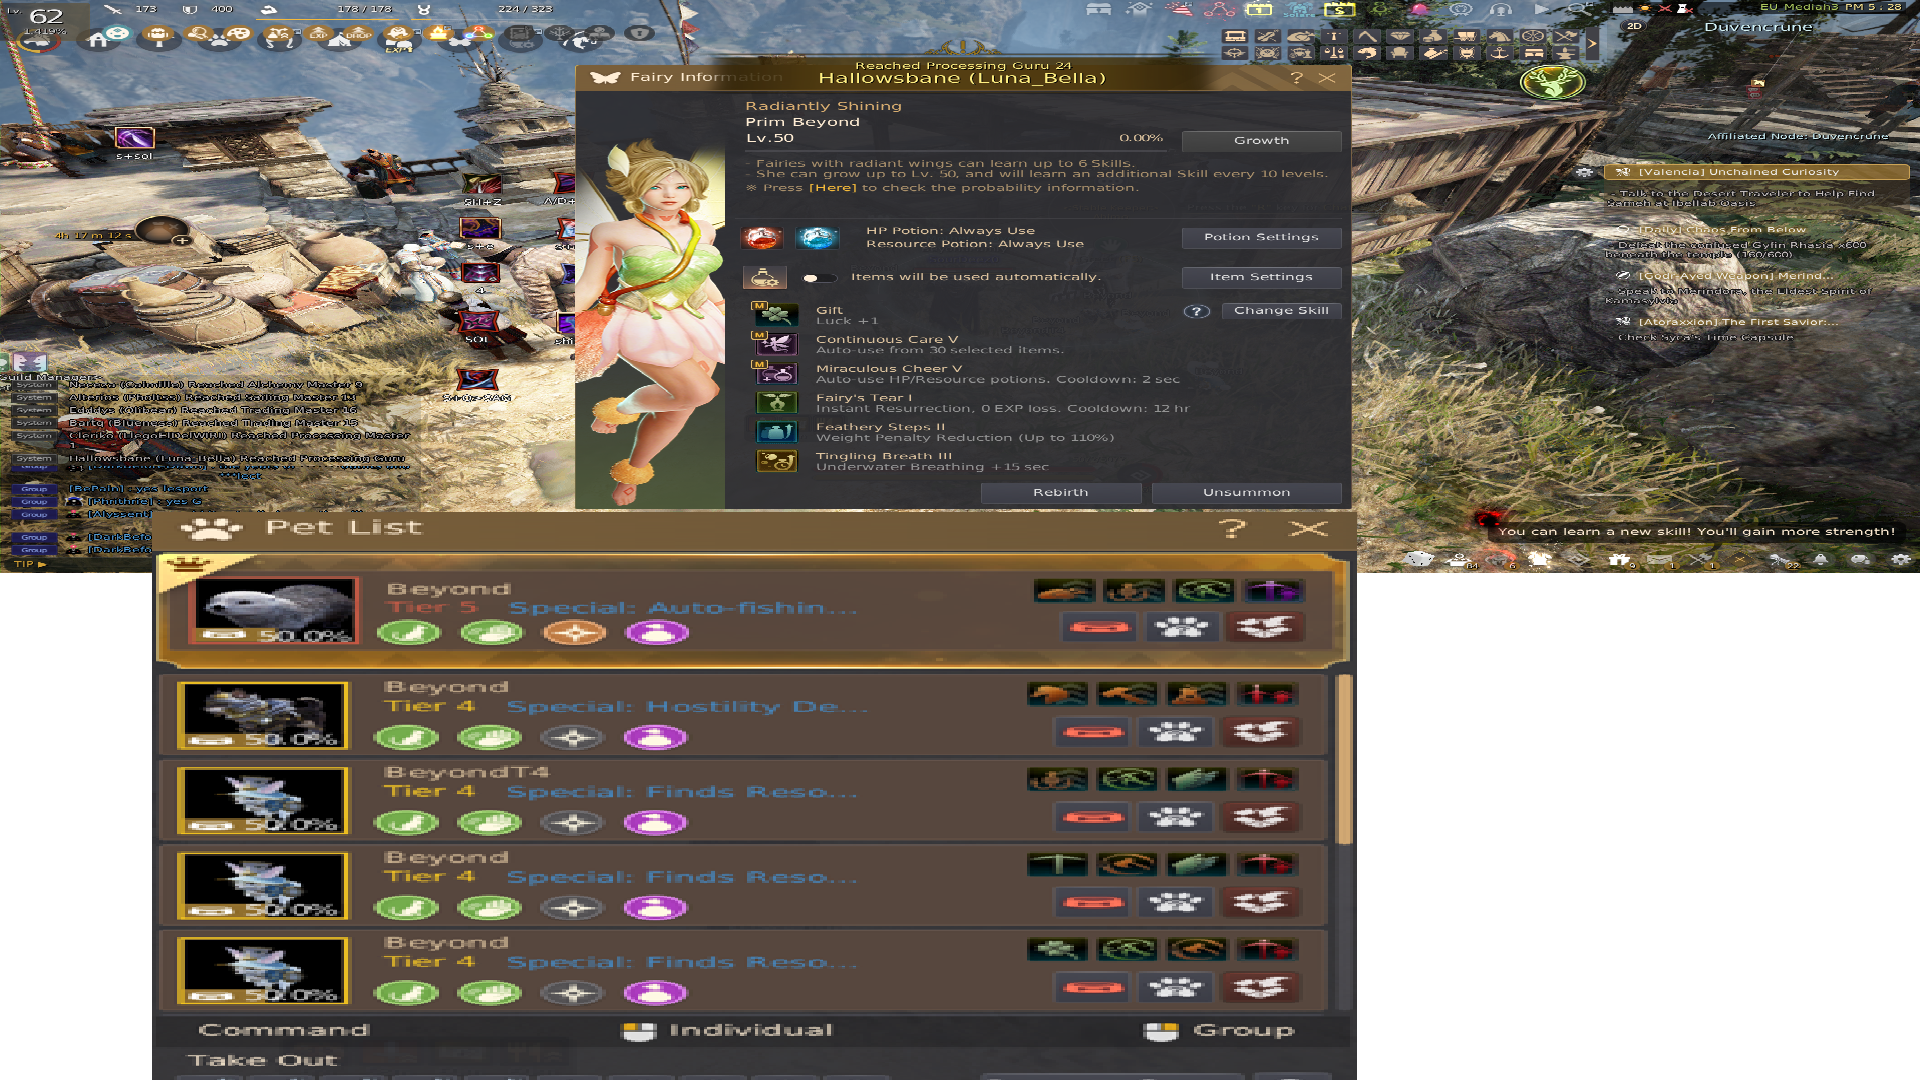The width and height of the screenshot is (1920, 1080).
Task: Toggle the Tier 5 pet's orange special skill
Action: (x=574, y=633)
